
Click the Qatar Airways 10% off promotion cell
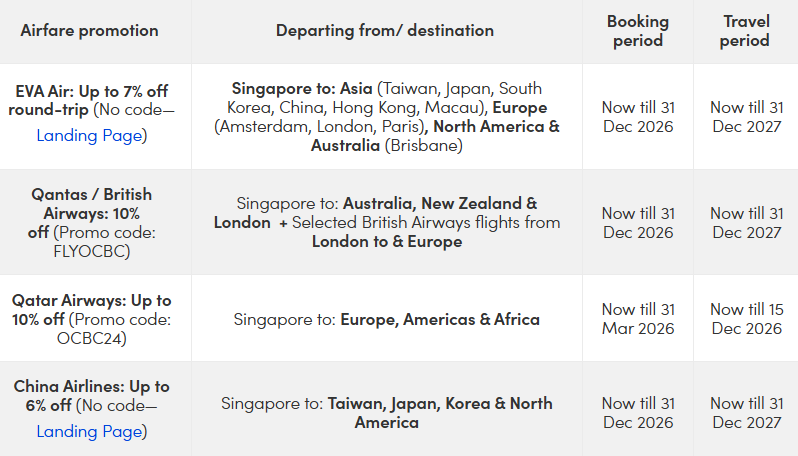91,320
